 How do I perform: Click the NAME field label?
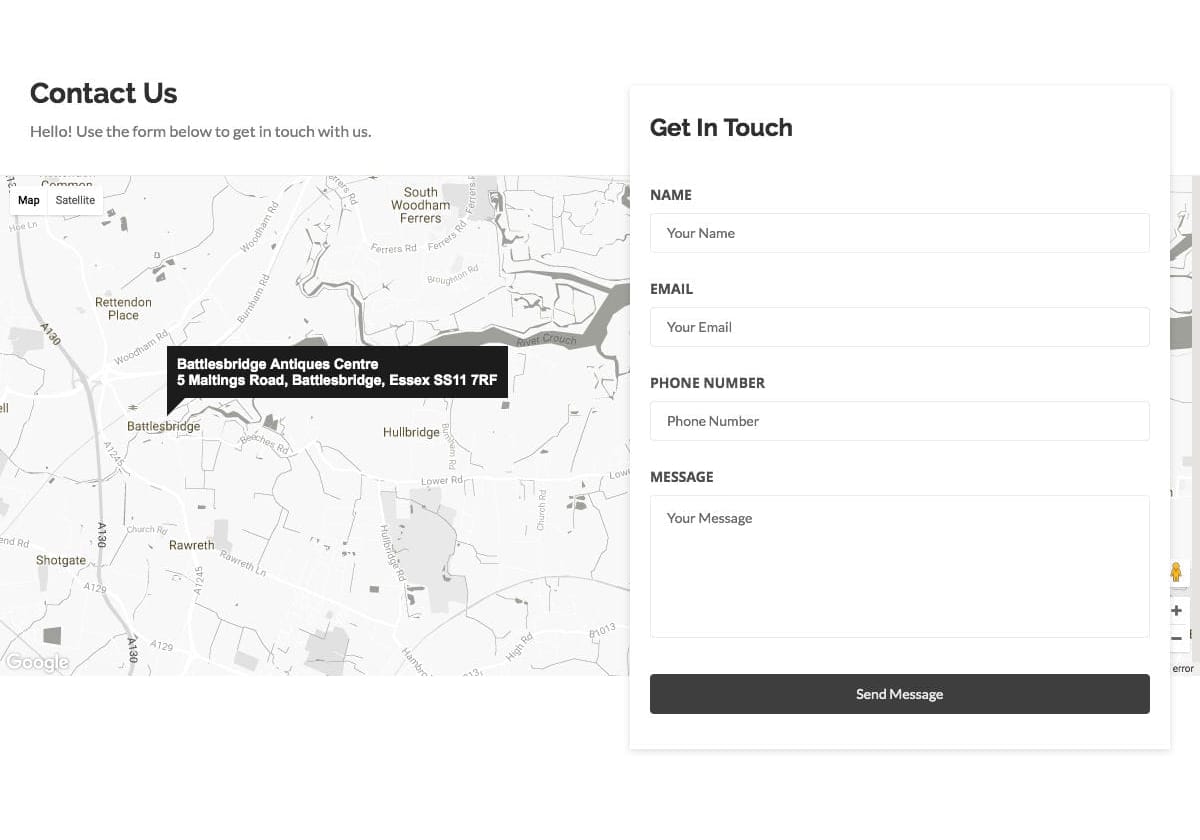[671, 195]
